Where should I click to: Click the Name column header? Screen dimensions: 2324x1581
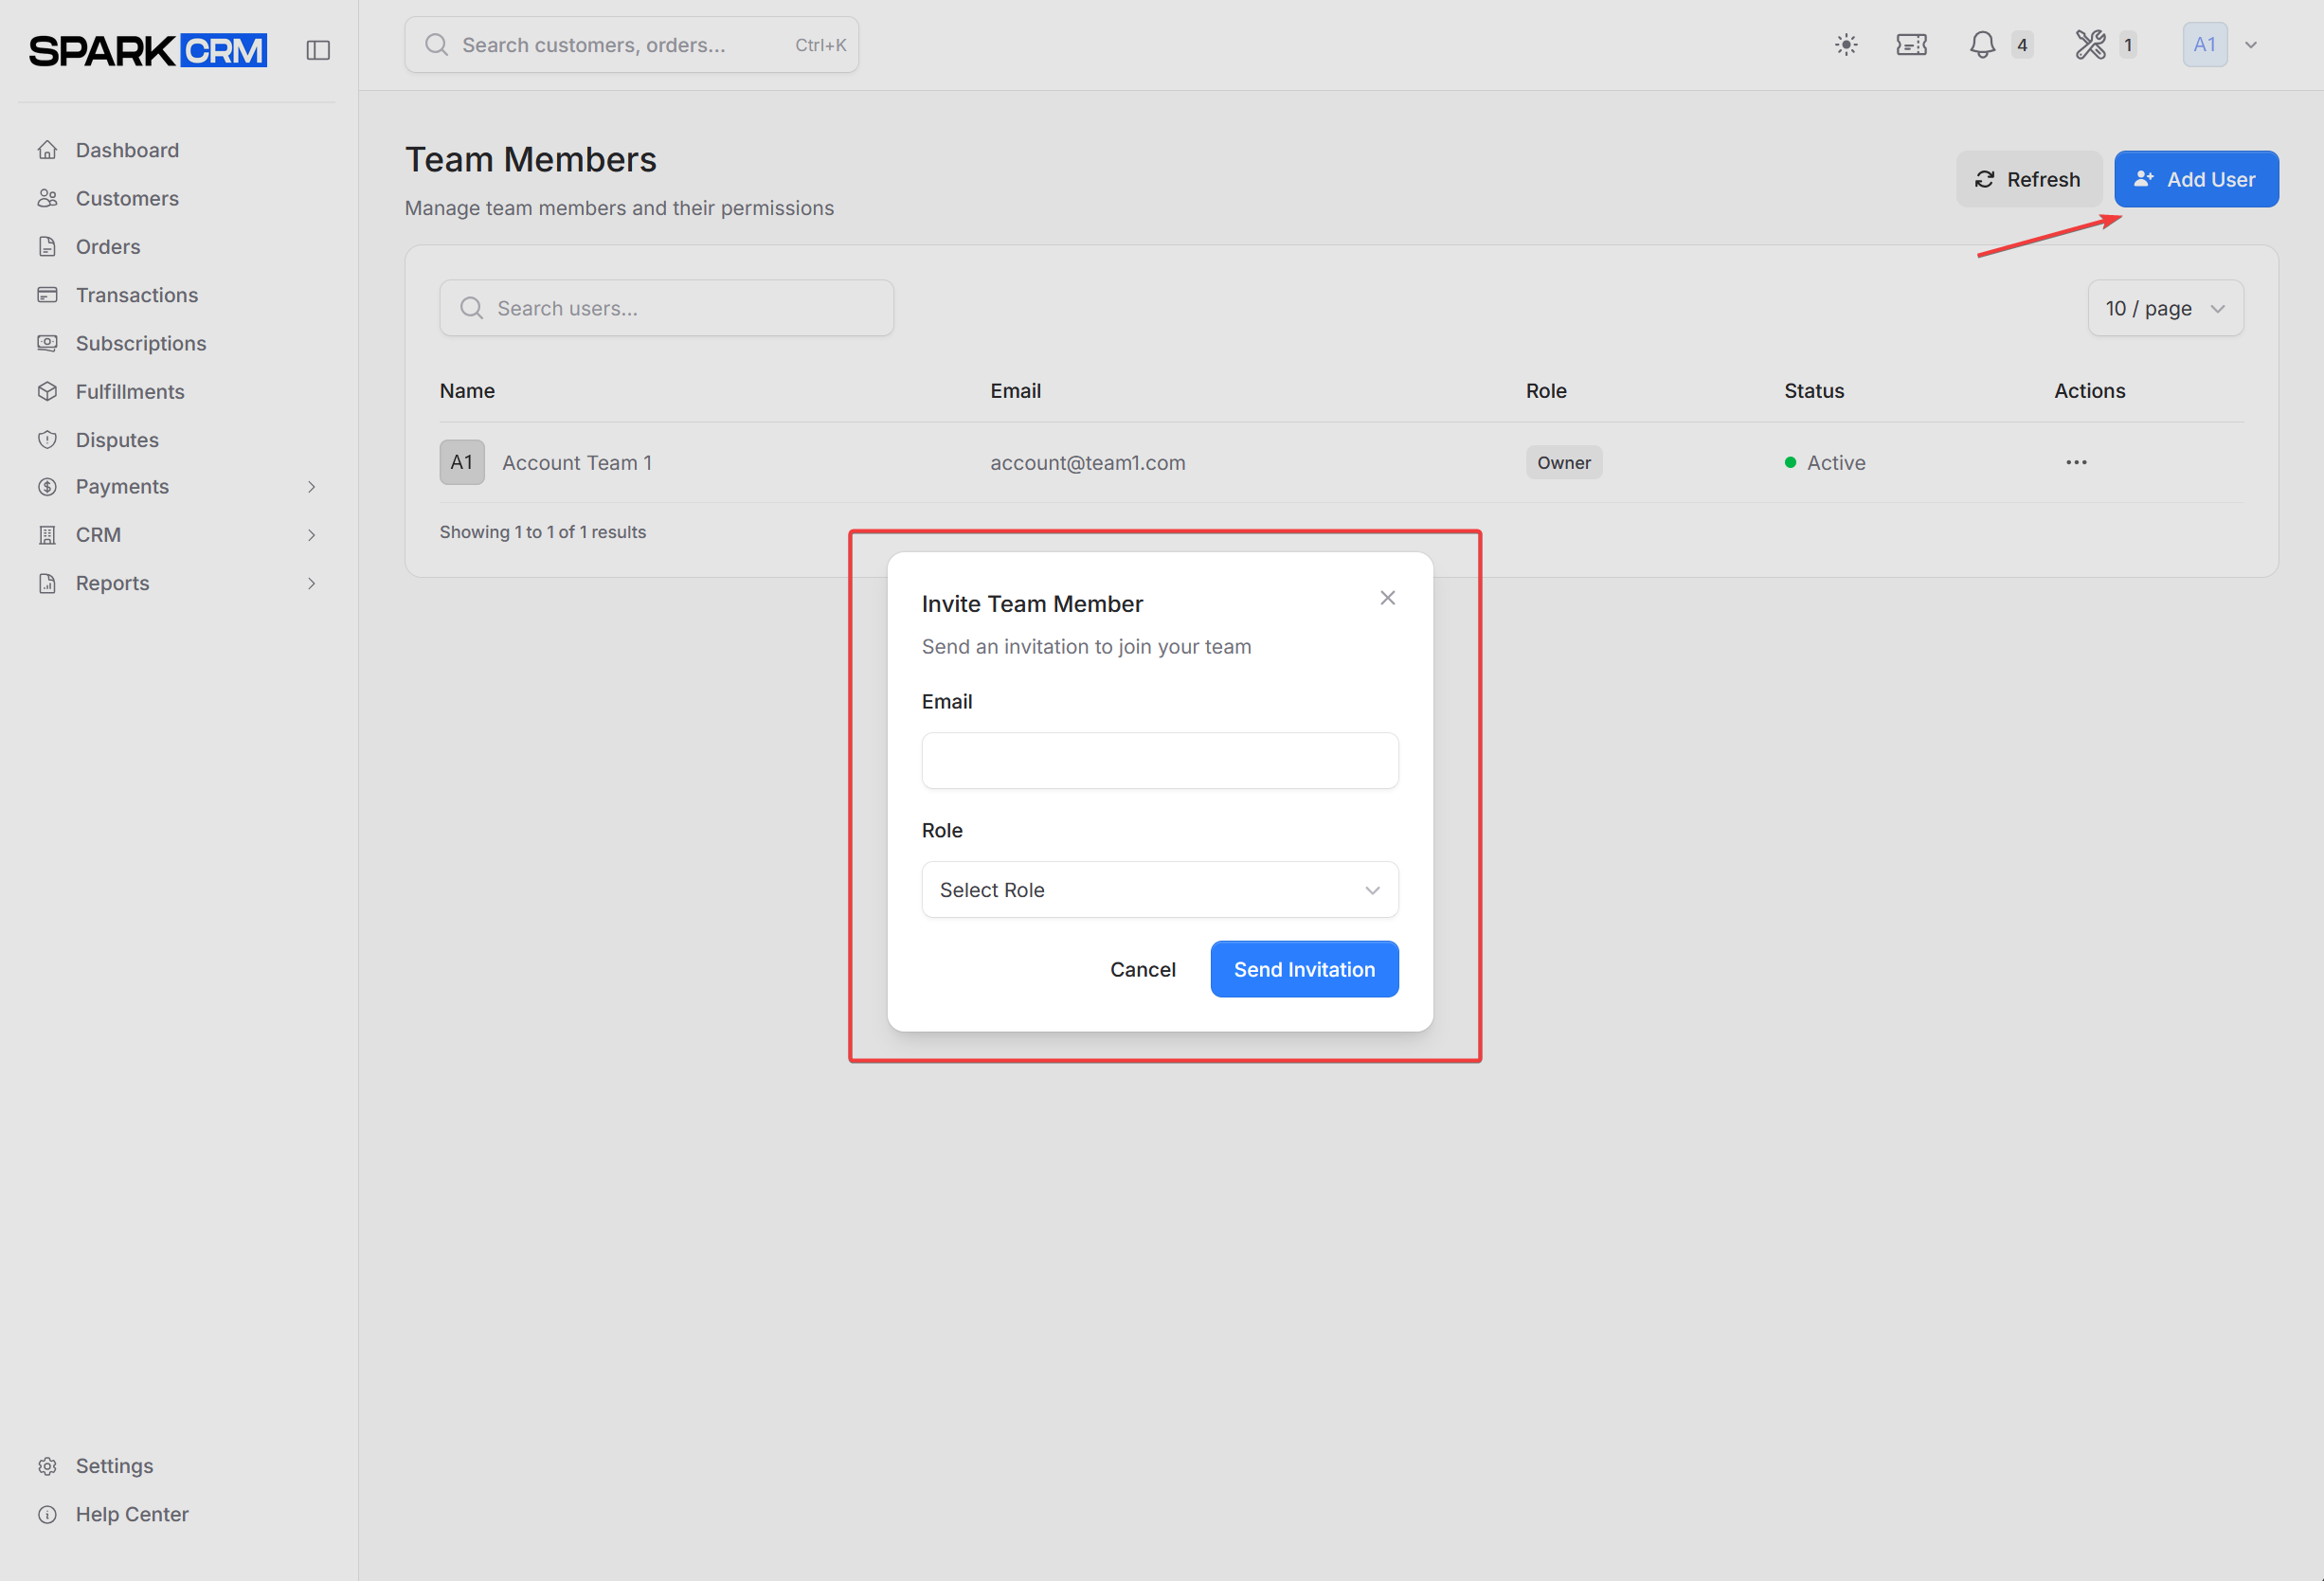pos(467,391)
